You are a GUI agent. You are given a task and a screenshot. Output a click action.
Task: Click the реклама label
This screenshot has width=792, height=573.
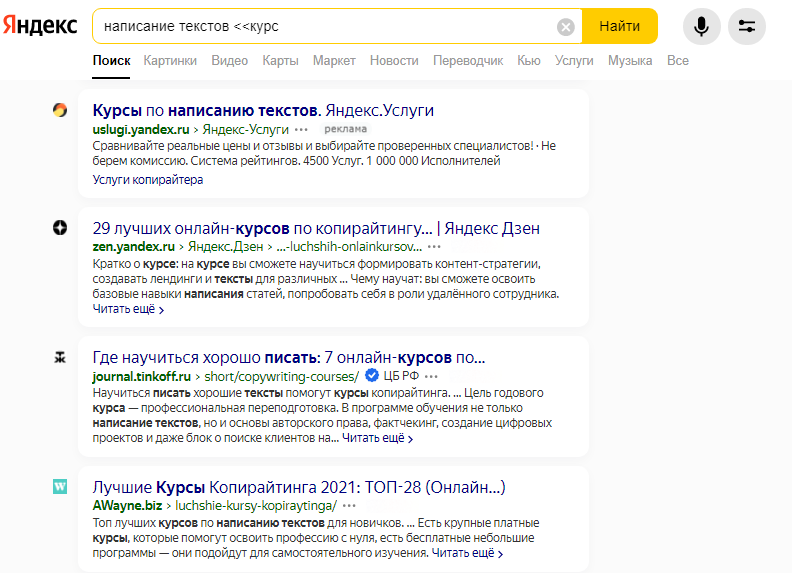coord(345,129)
